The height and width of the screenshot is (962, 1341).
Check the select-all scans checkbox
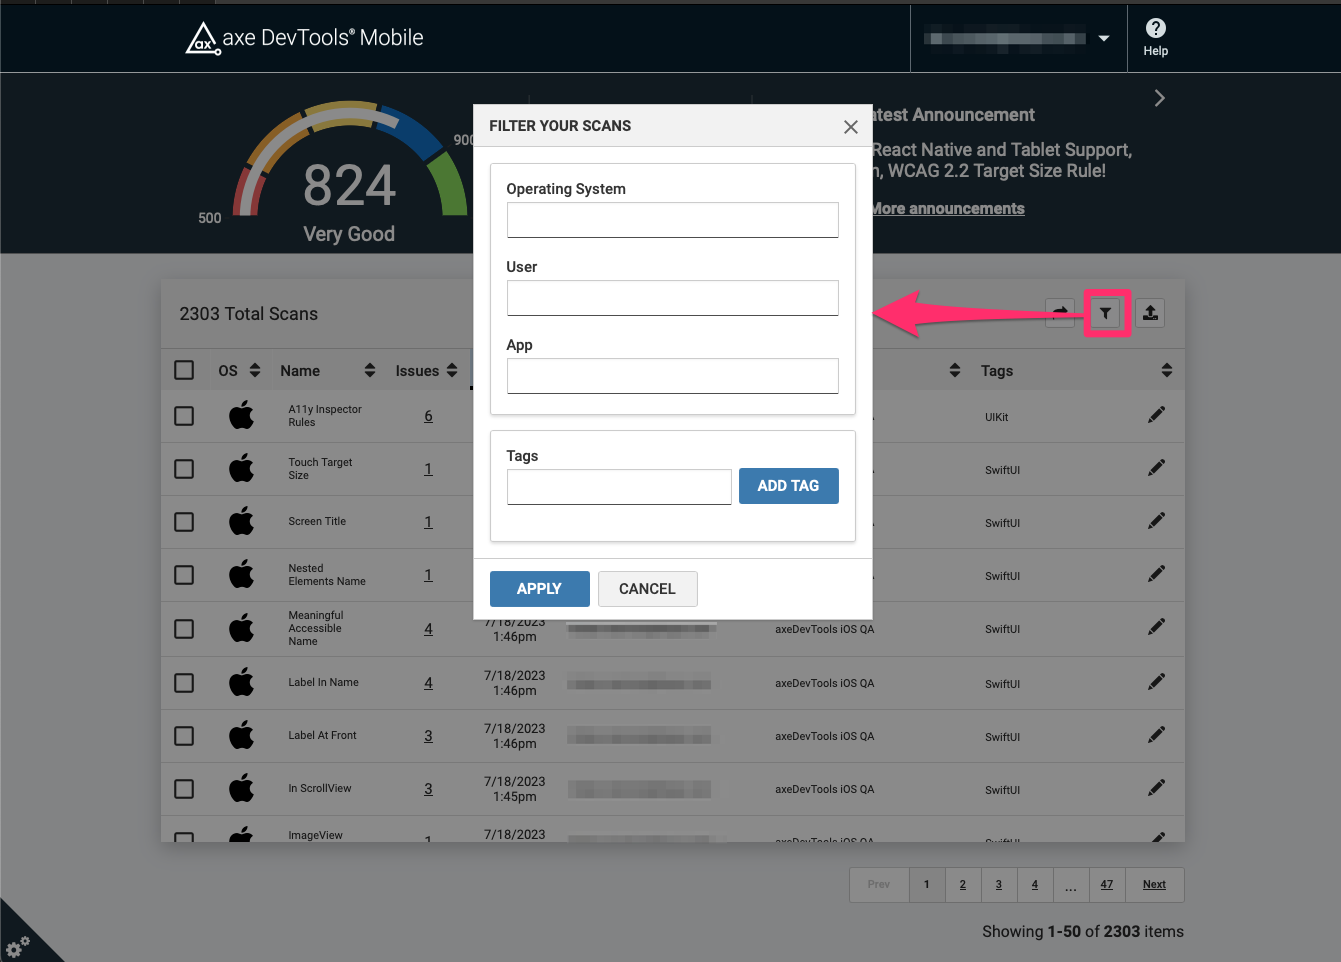coord(184,369)
